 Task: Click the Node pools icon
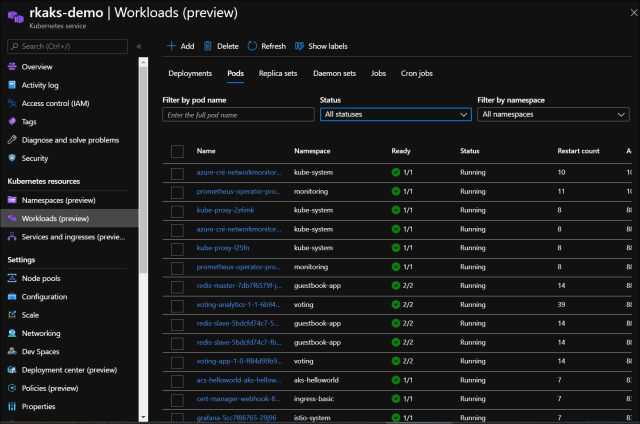[13, 278]
